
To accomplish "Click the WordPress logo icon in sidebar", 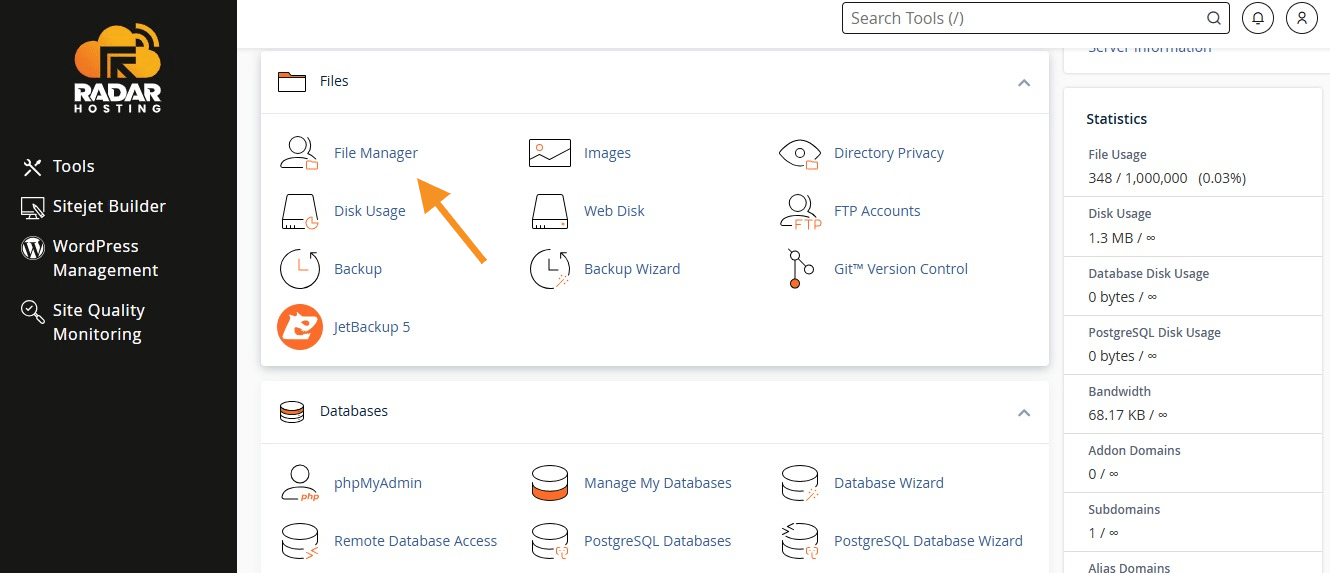I will coord(33,247).
